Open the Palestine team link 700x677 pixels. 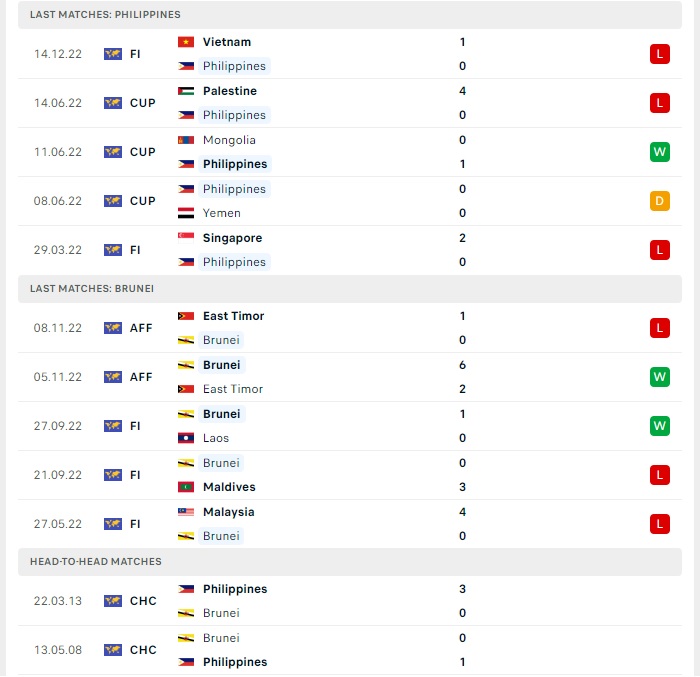tap(230, 91)
